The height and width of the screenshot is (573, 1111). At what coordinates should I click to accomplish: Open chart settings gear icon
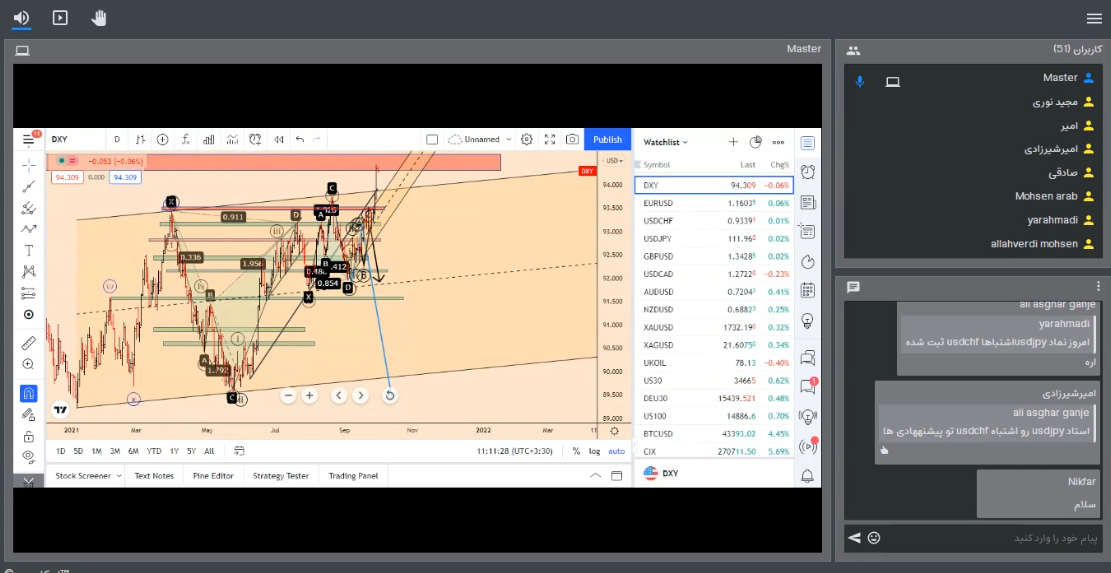[x=527, y=140]
